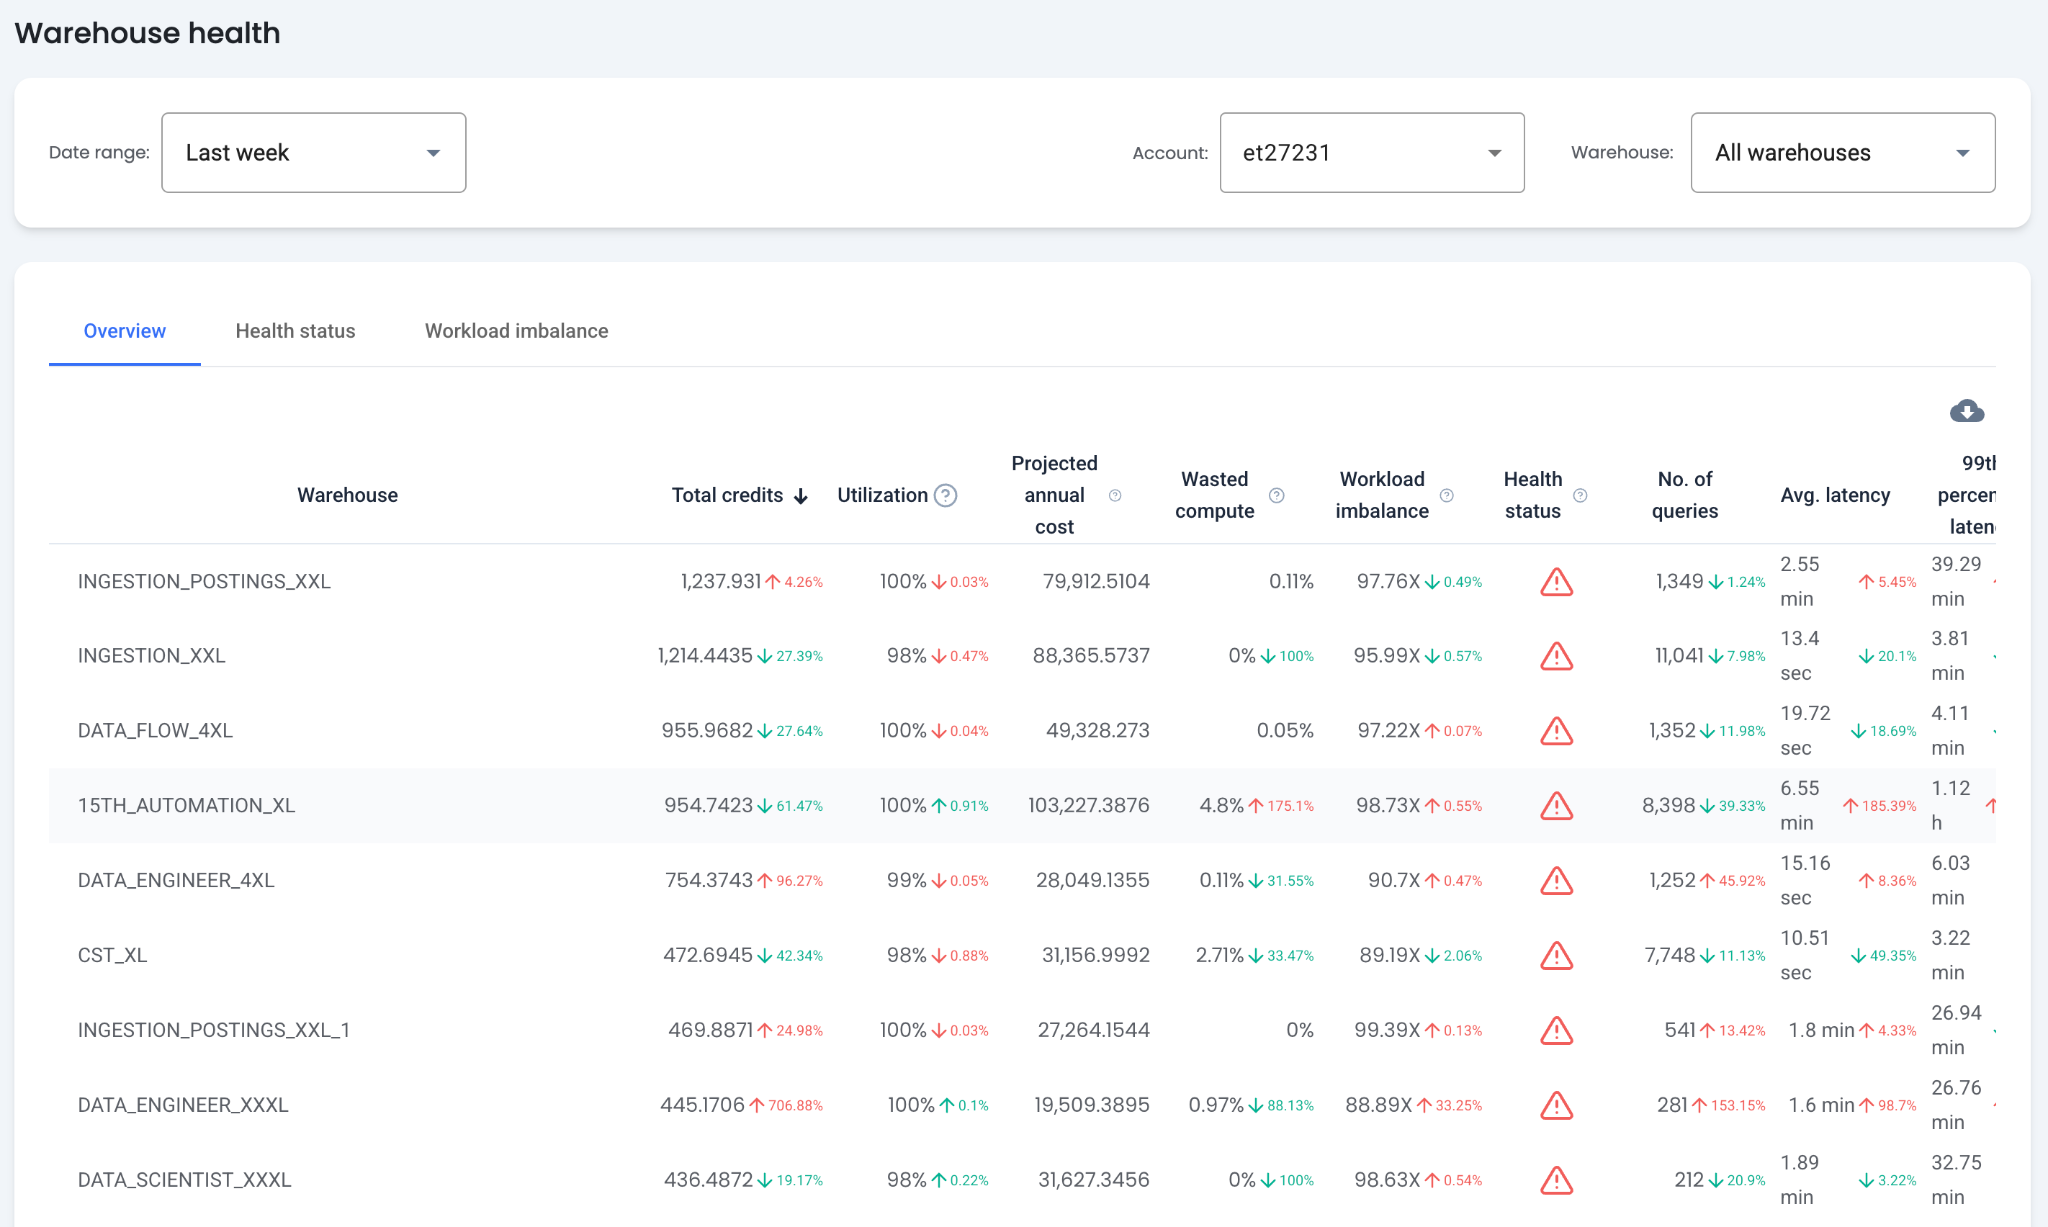
Task: Click health warning icon for CST_XL
Action: point(1556,955)
